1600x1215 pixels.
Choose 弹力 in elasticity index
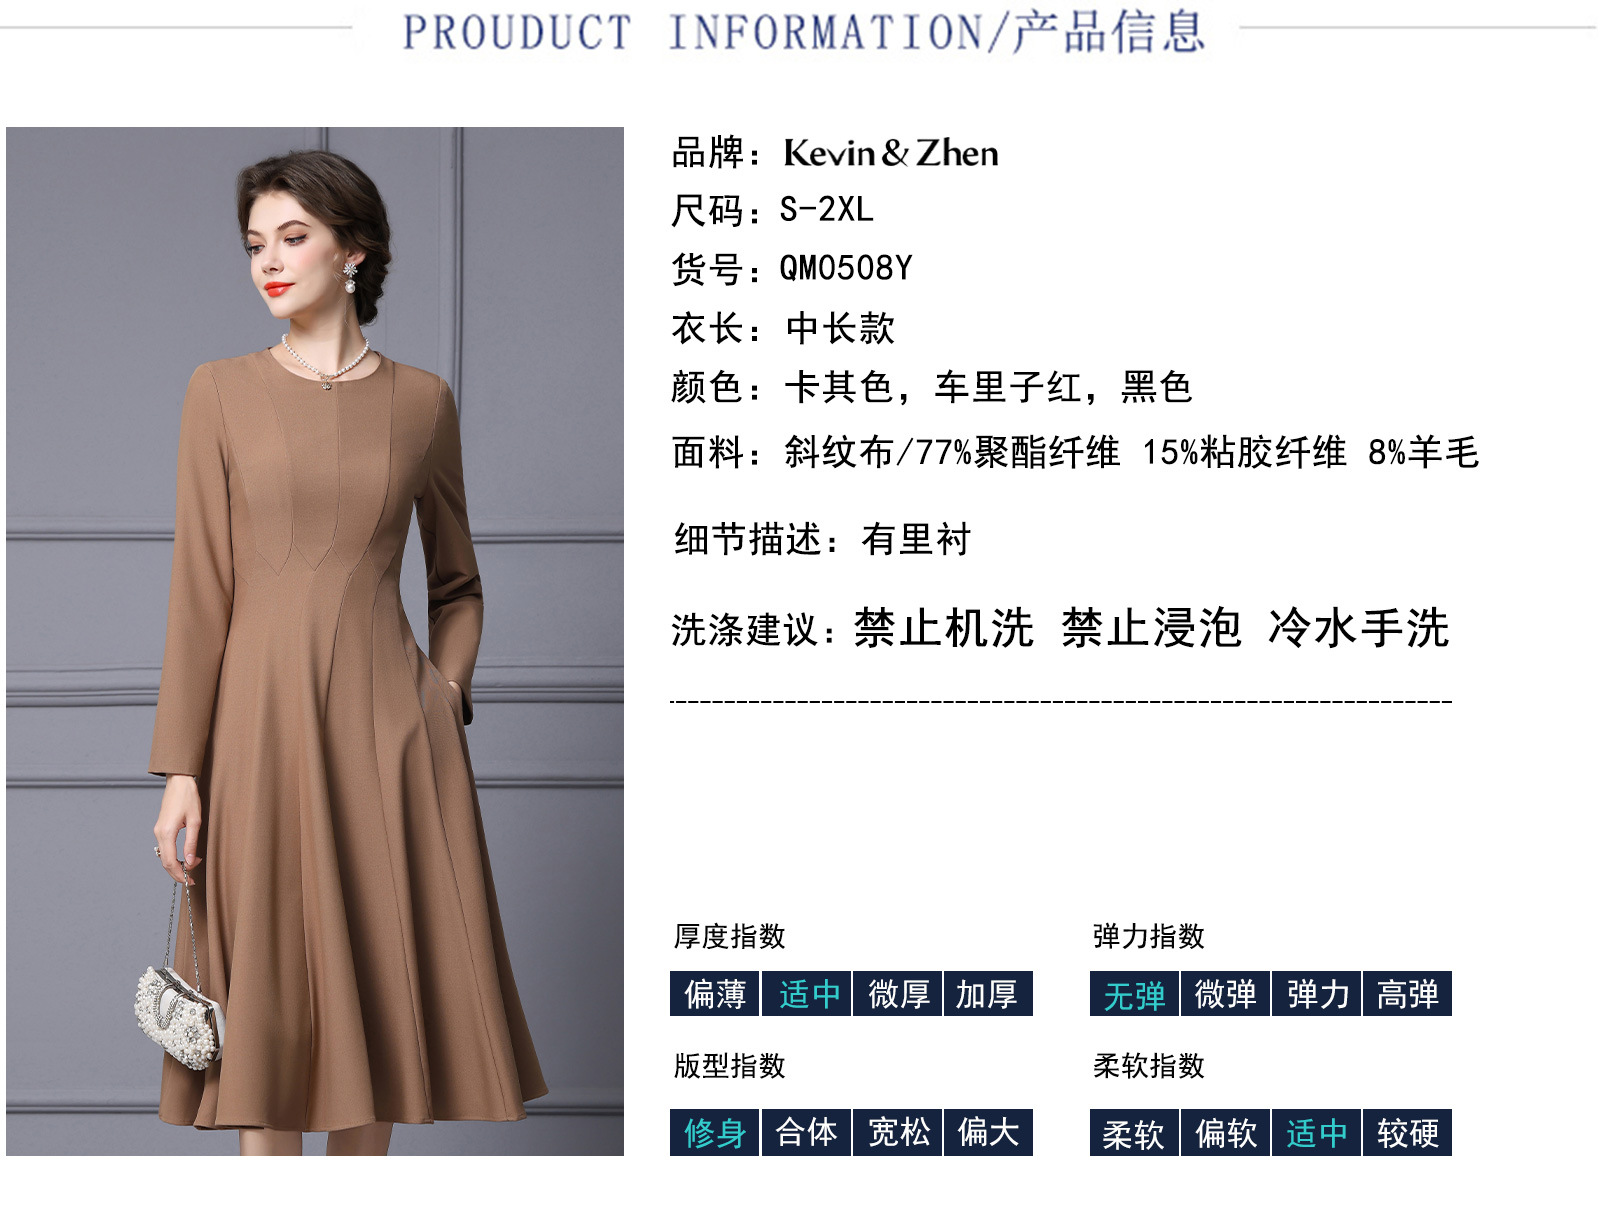pyautogui.click(x=1317, y=994)
